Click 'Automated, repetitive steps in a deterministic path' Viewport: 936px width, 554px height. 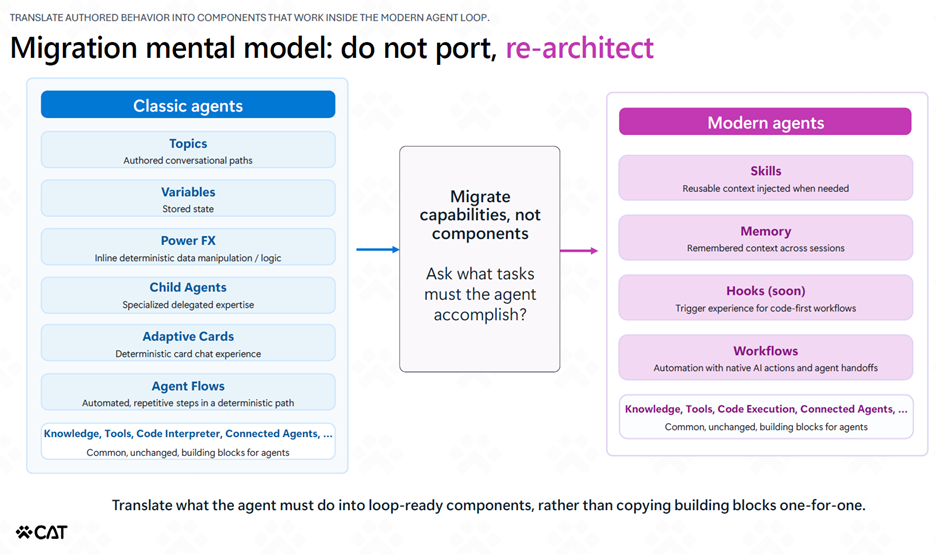tap(188, 403)
